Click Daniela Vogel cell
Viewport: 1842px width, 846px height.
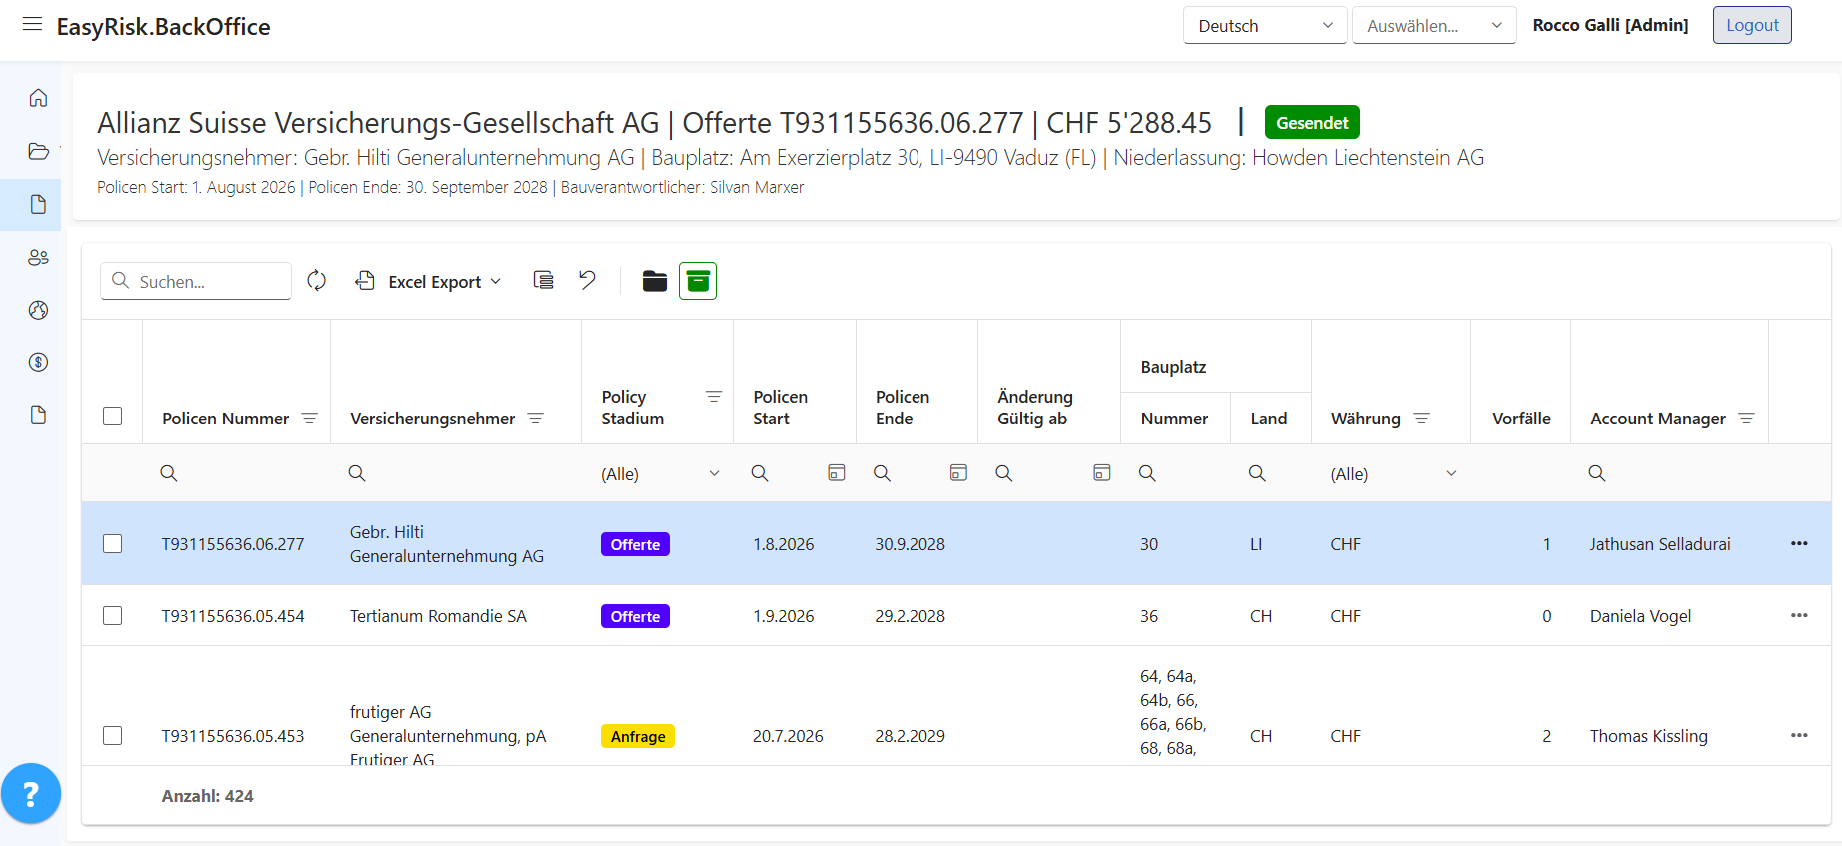[1640, 616]
